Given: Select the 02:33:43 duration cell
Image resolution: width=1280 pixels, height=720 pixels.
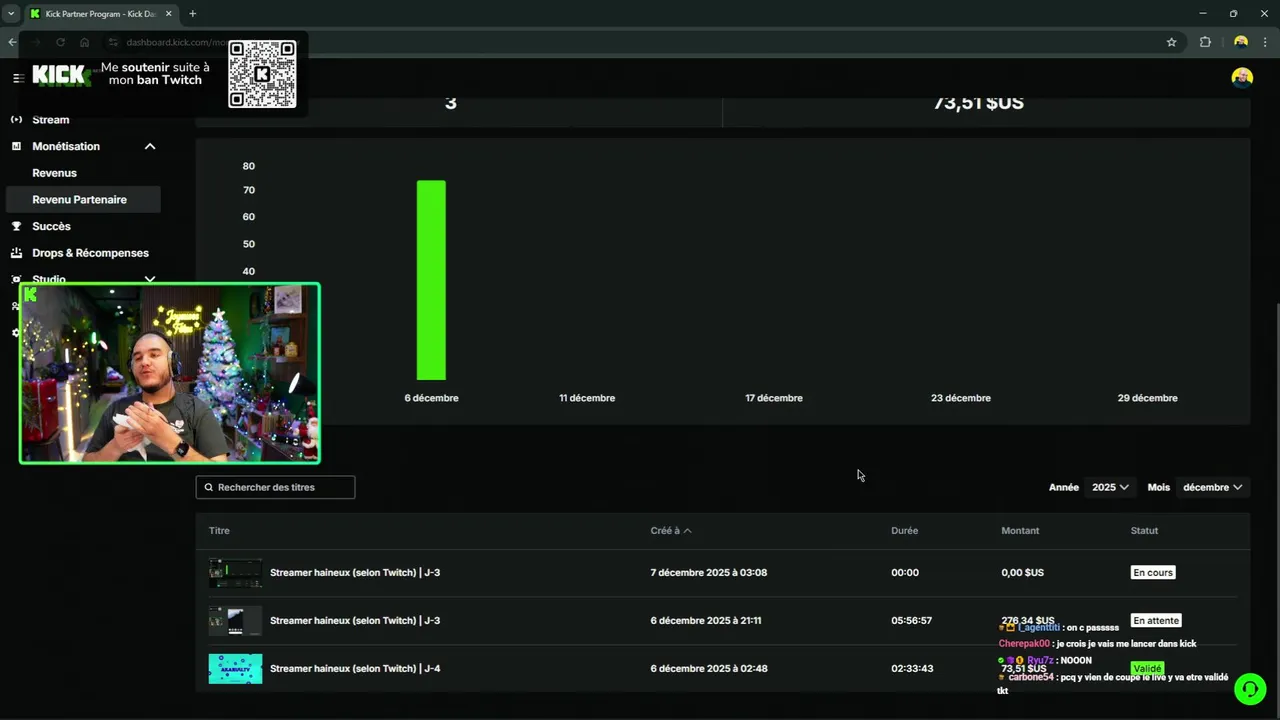Looking at the screenshot, I should pyautogui.click(x=912, y=669).
